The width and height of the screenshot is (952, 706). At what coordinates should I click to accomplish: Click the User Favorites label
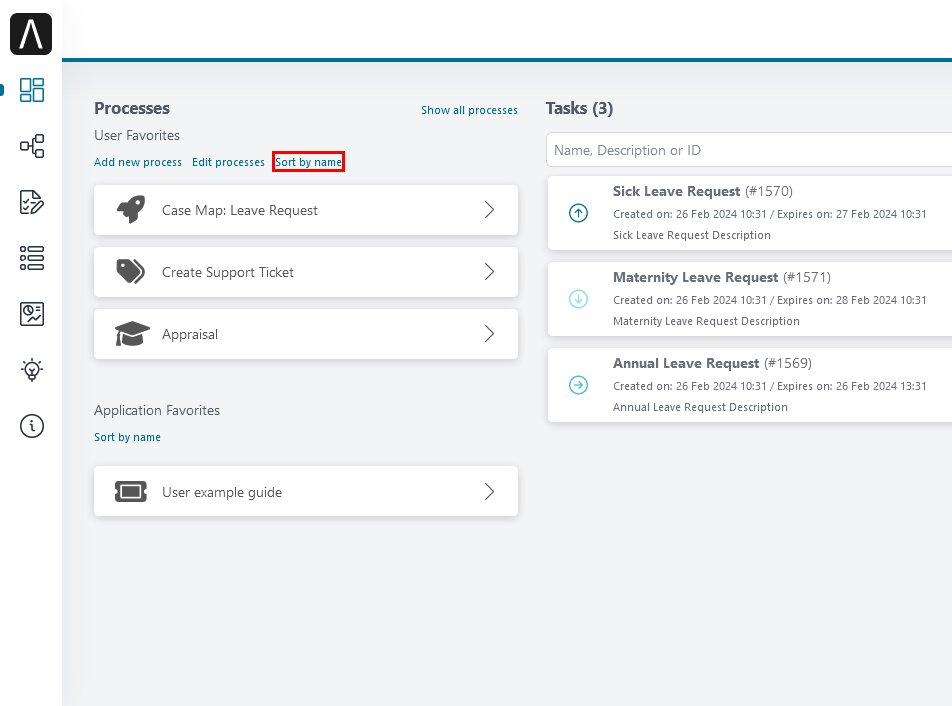(137, 135)
